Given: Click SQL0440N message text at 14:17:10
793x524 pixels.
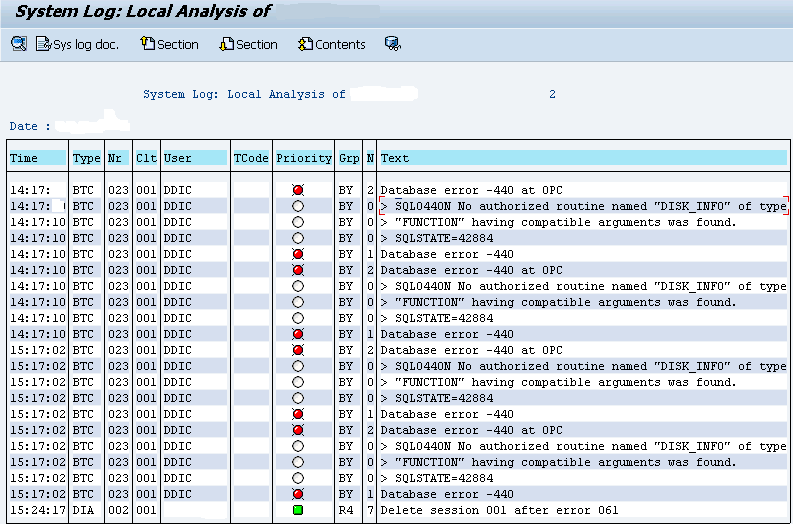Looking at the screenshot, I should [x=584, y=286].
